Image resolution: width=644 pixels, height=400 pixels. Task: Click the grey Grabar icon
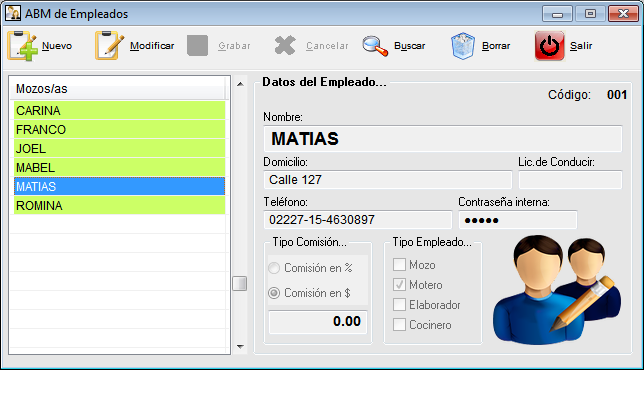click(x=197, y=46)
